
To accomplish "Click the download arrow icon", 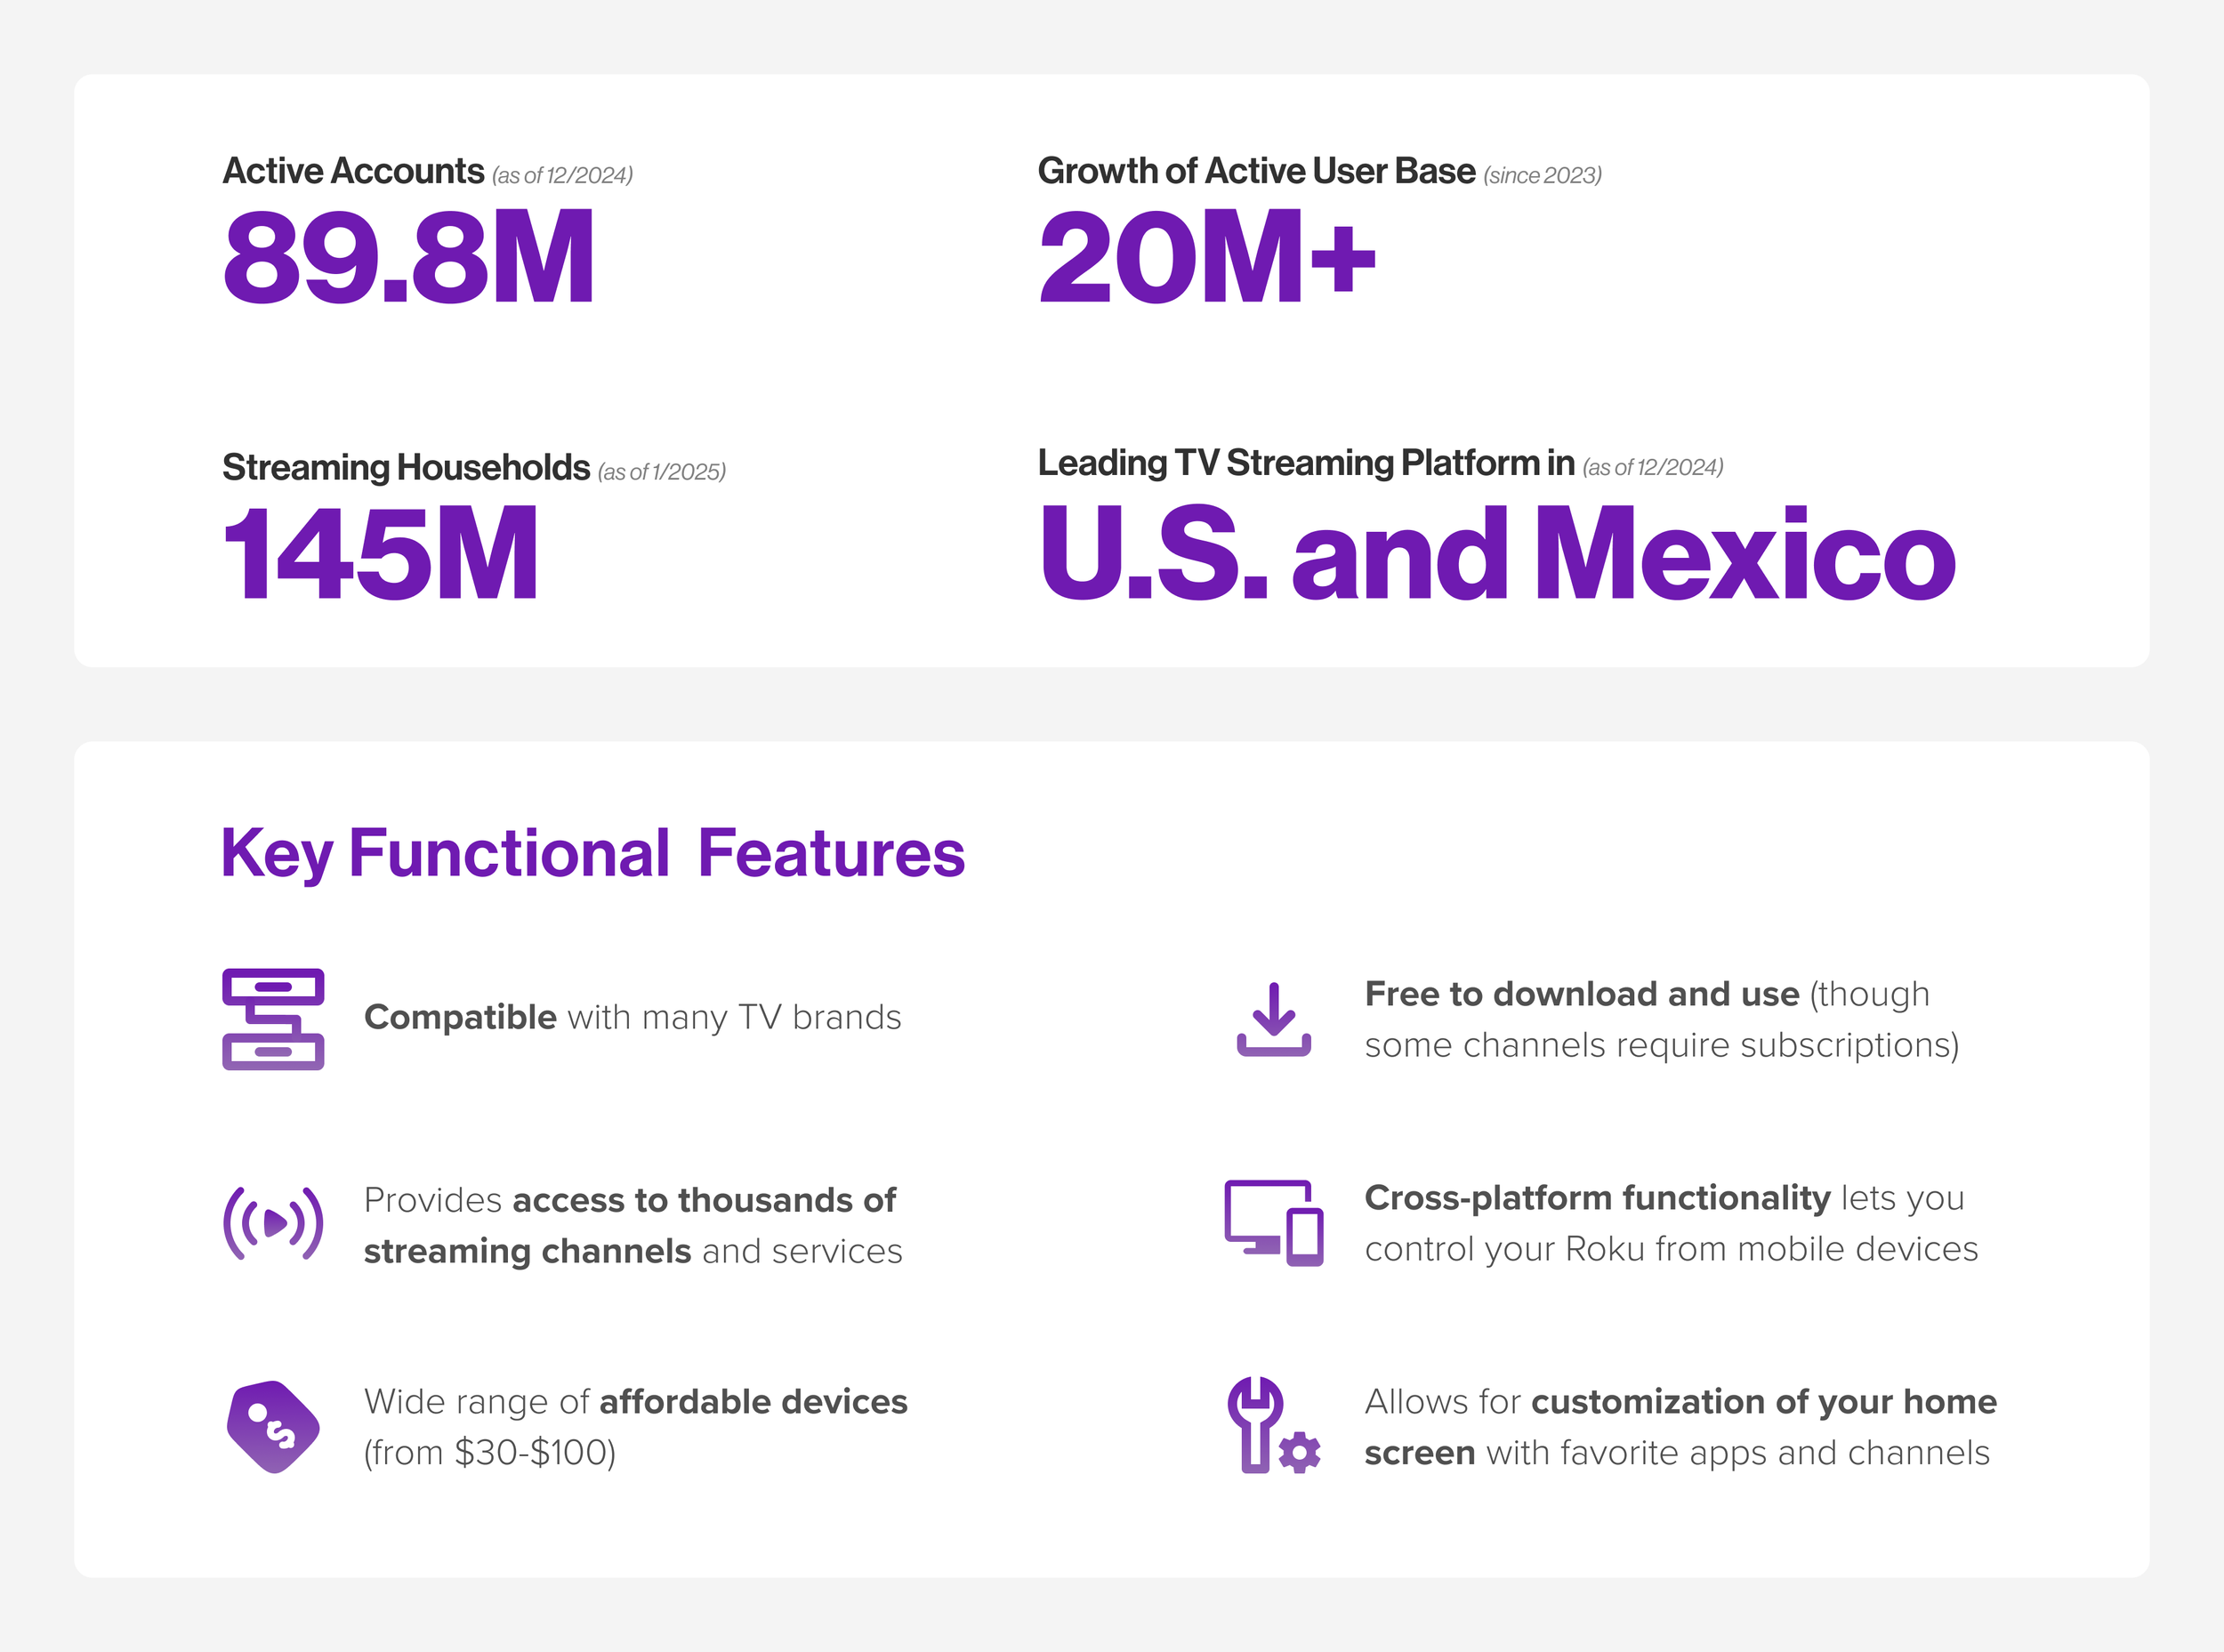I will click(1273, 1020).
